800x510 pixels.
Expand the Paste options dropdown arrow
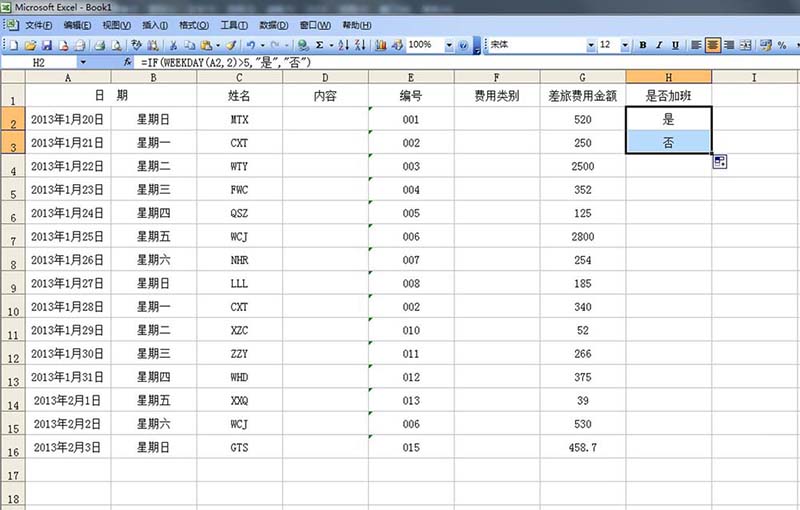tap(218, 45)
